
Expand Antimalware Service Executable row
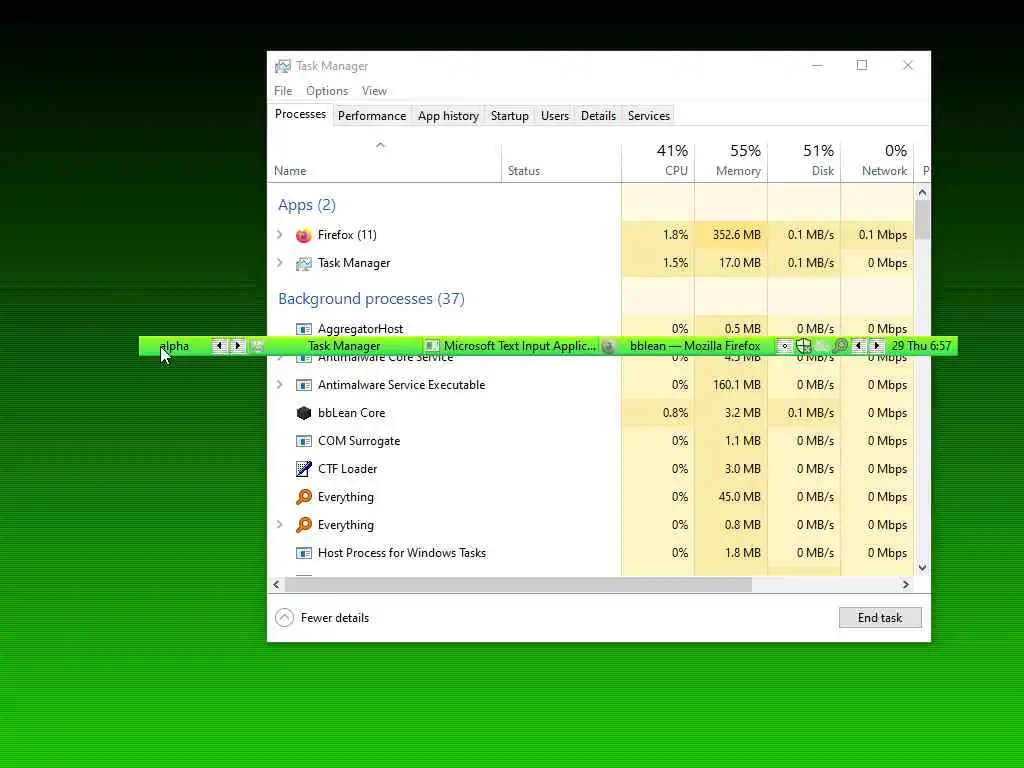click(x=280, y=385)
